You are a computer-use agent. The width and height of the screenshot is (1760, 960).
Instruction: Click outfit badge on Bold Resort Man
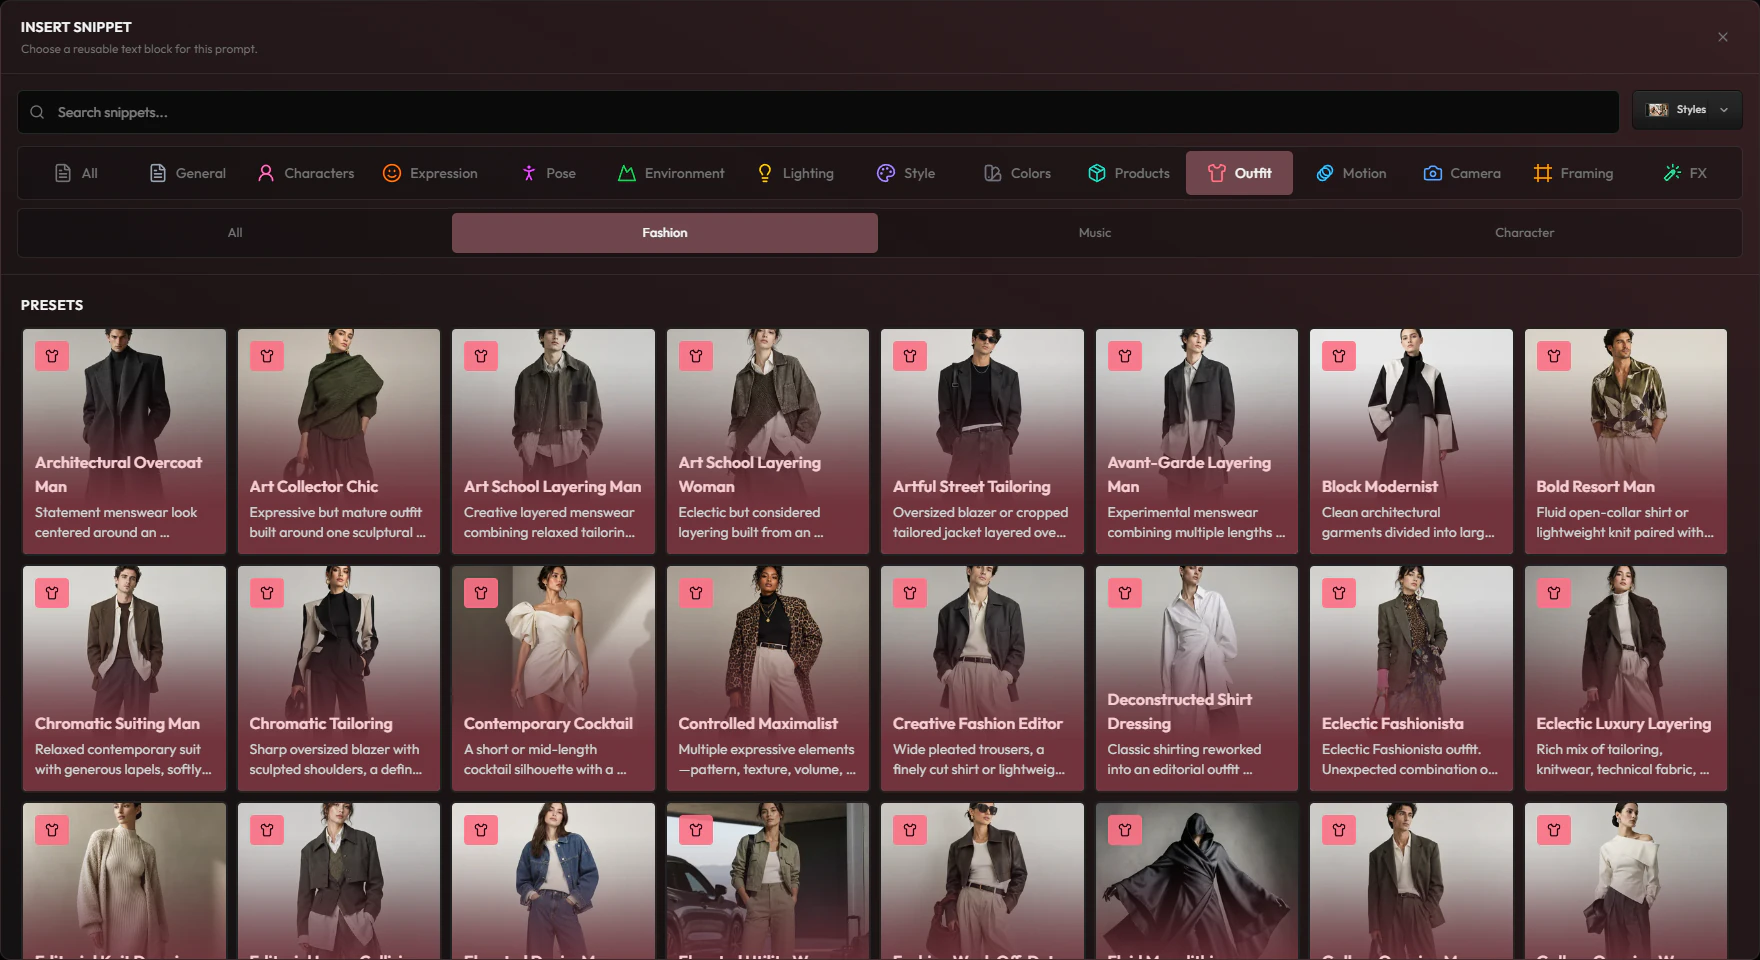pyautogui.click(x=1554, y=356)
